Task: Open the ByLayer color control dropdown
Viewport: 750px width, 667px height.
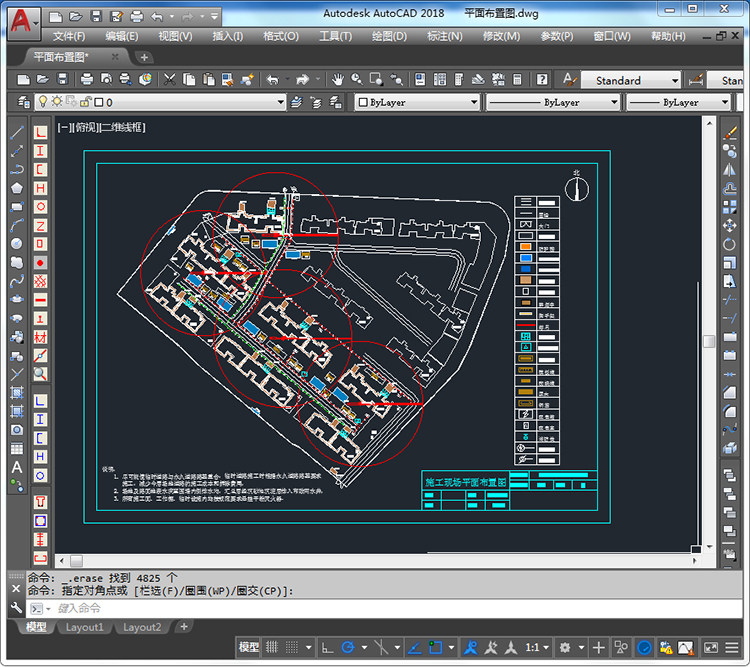Action: [474, 102]
